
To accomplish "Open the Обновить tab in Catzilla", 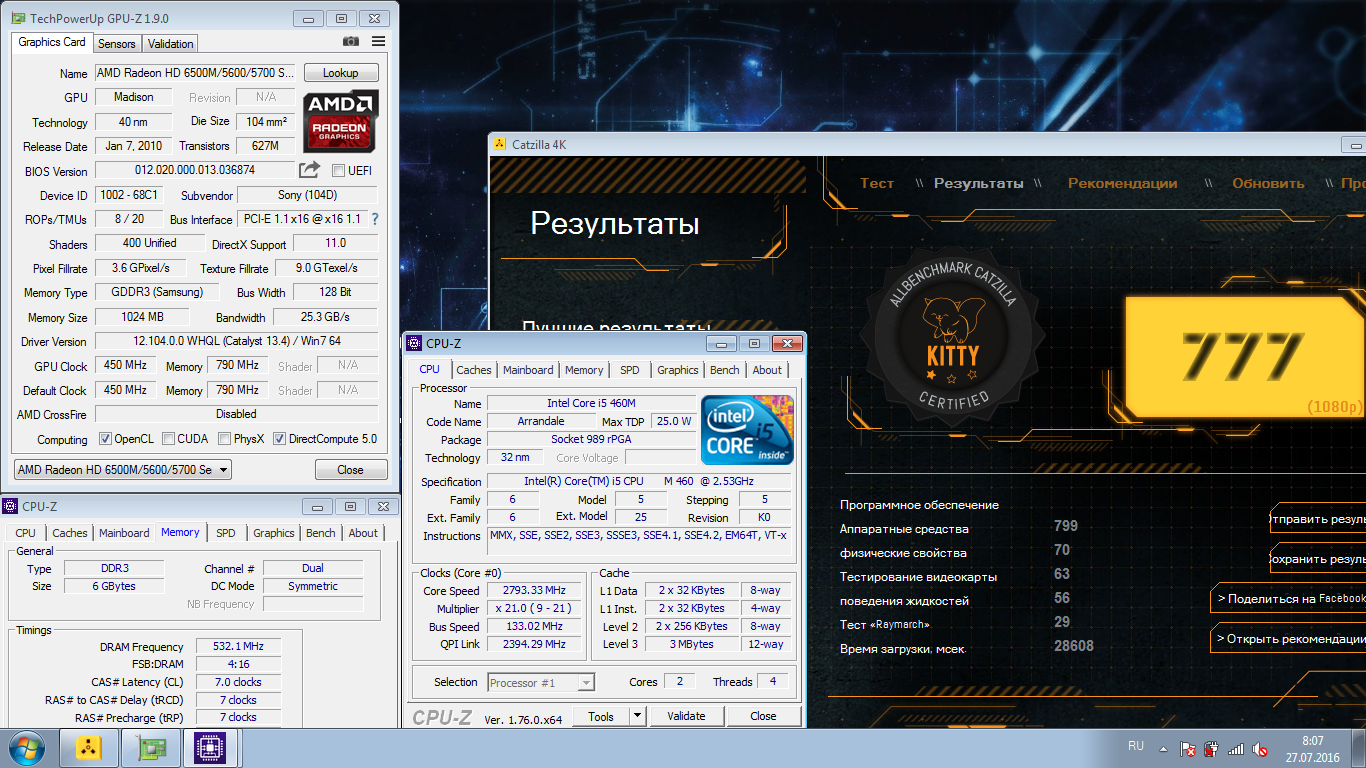I will (x=1268, y=184).
